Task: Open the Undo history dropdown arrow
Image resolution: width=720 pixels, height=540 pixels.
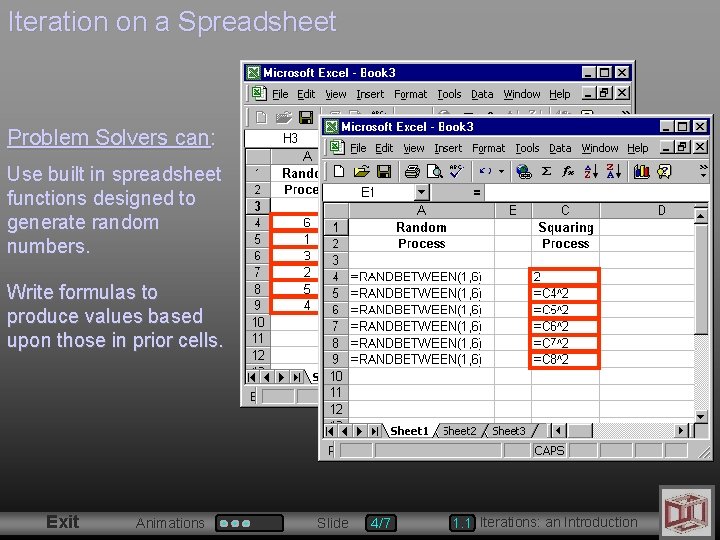Action: [x=501, y=172]
